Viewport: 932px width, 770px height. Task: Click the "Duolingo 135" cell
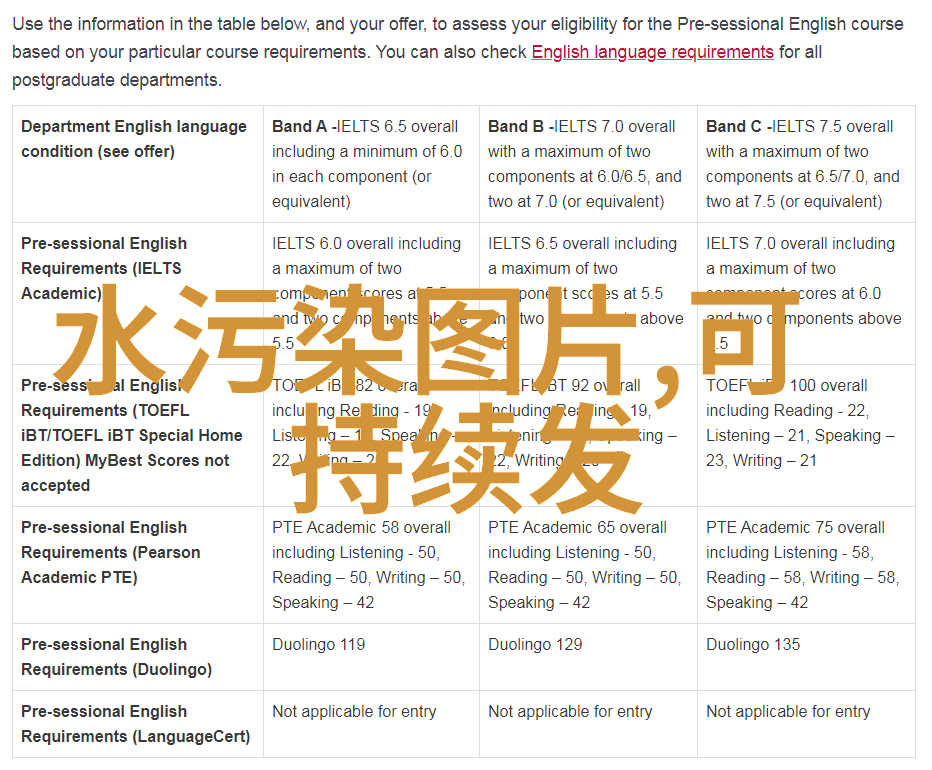tap(806, 657)
